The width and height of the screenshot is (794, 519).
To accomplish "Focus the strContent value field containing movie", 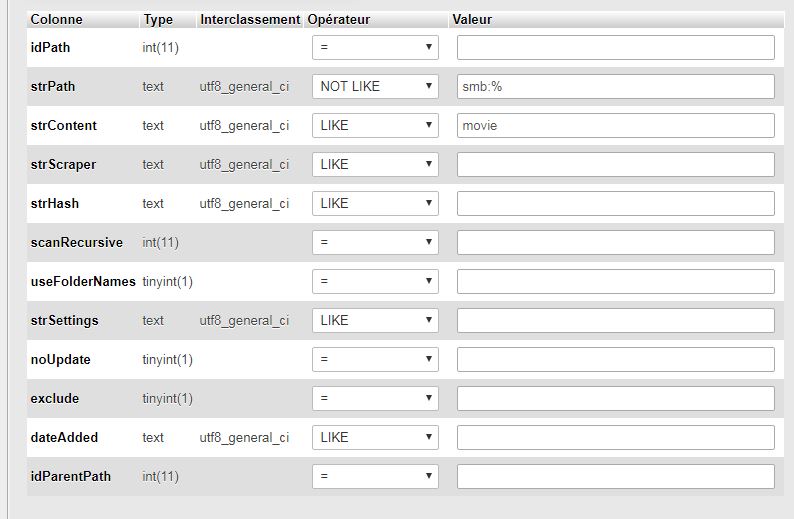I will point(615,125).
